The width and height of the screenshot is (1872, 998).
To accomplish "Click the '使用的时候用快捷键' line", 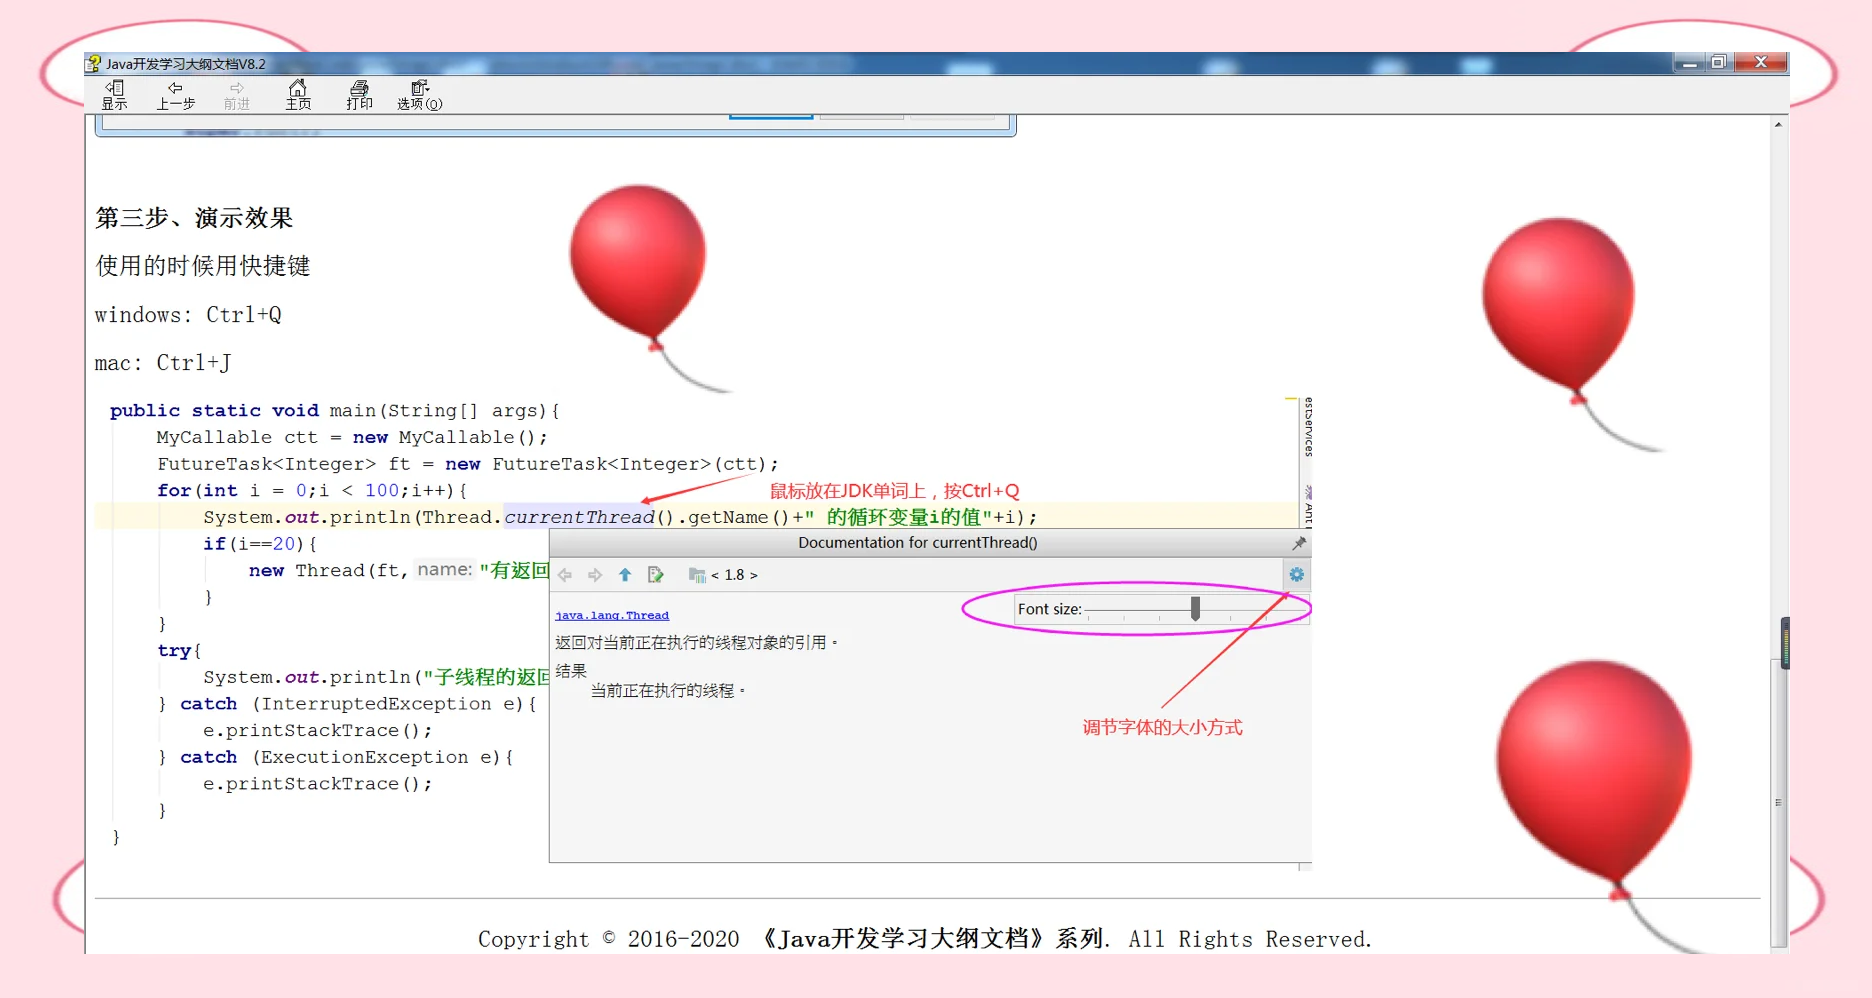I will tap(203, 266).
